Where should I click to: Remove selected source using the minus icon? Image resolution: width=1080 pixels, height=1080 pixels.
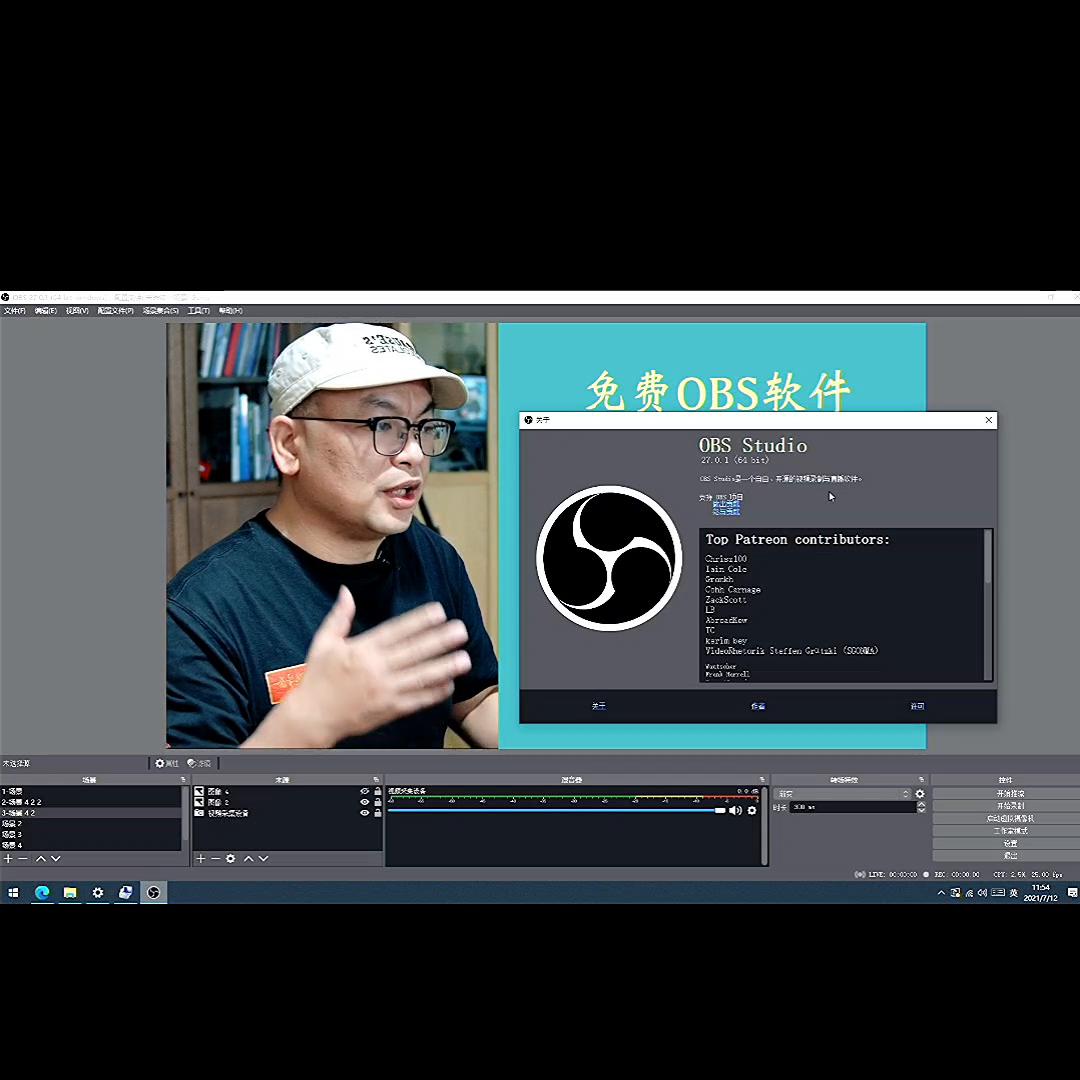214,859
